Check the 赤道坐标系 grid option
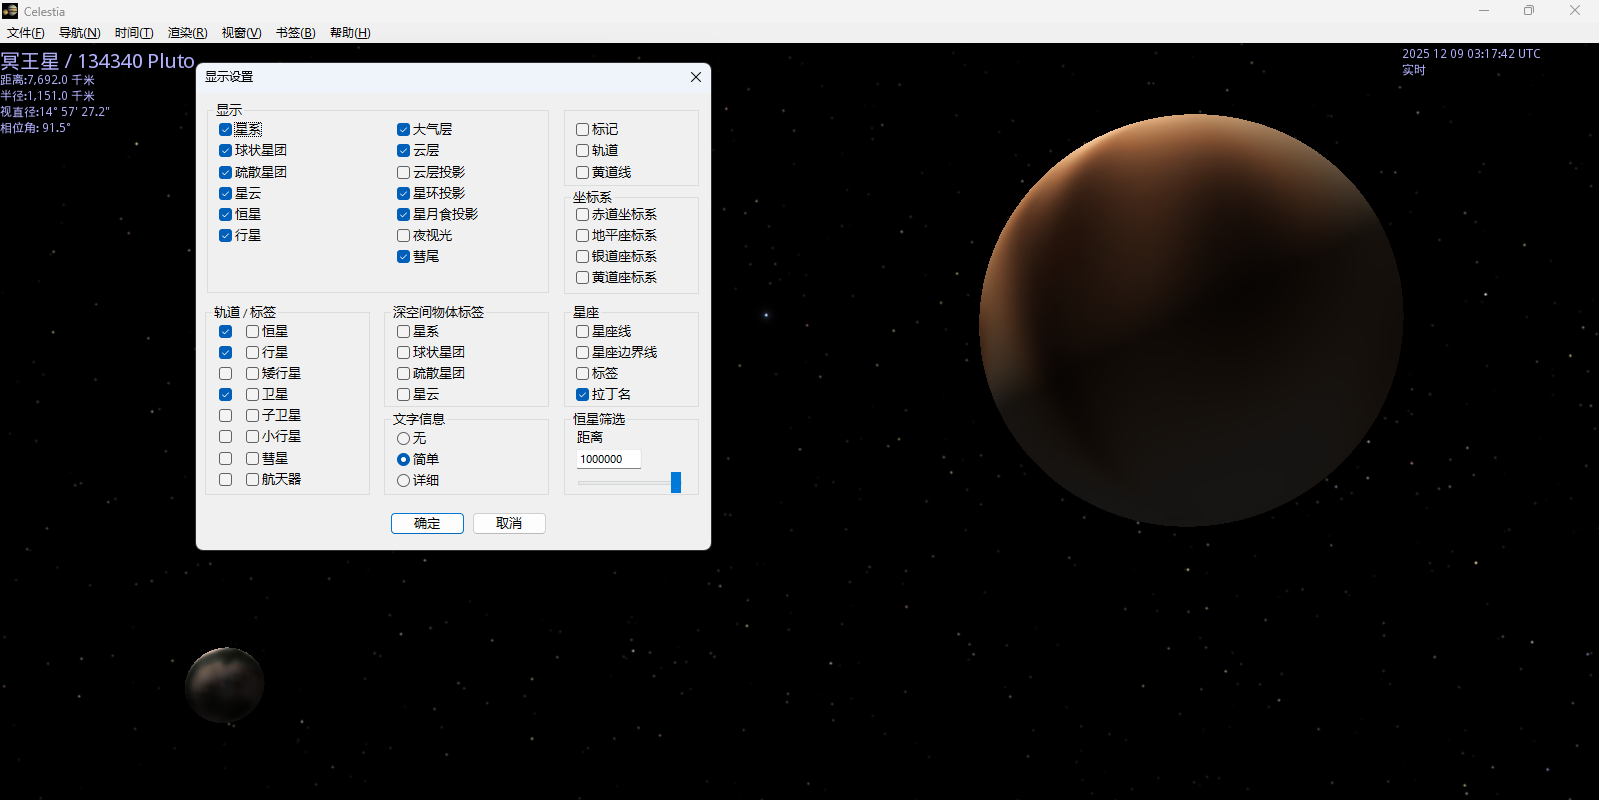The width and height of the screenshot is (1599, 800). [582, 215]
